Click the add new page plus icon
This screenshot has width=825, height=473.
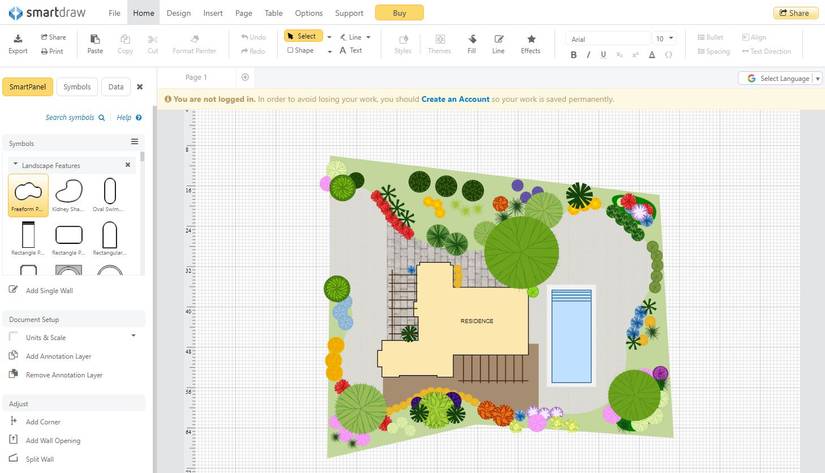point(245,77)
